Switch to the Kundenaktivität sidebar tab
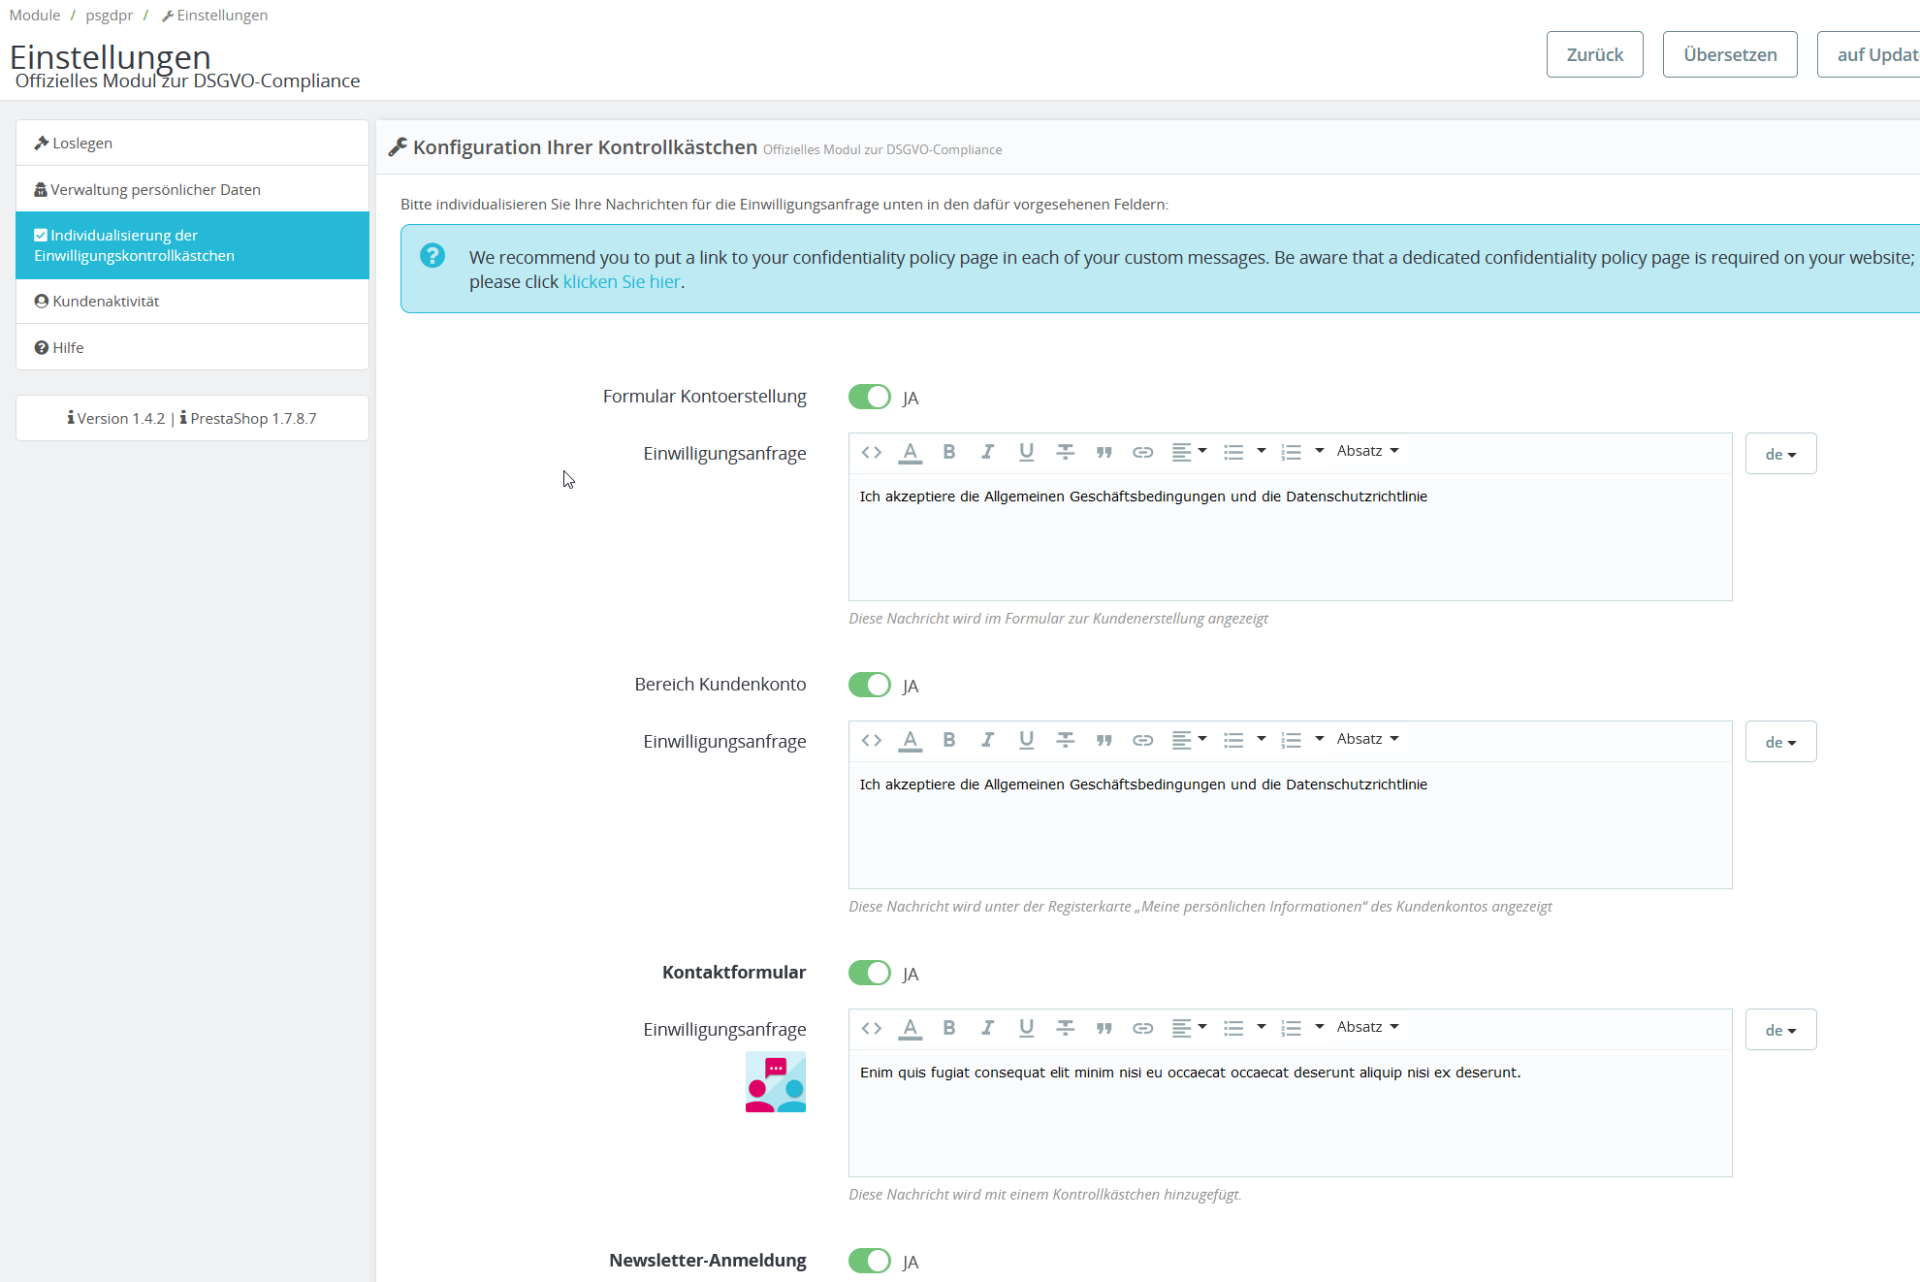This screenshot has height=1282, width=1920. [105, 301]
